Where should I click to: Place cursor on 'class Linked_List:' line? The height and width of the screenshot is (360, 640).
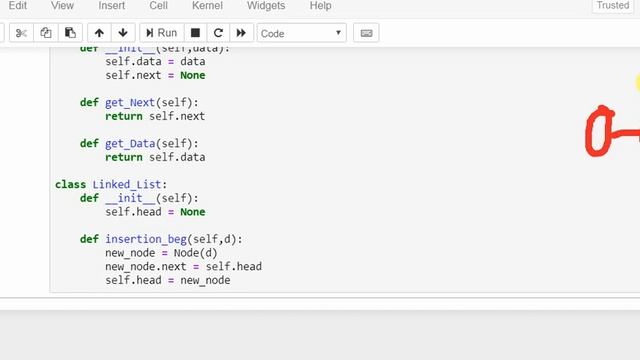coord(111,184)
